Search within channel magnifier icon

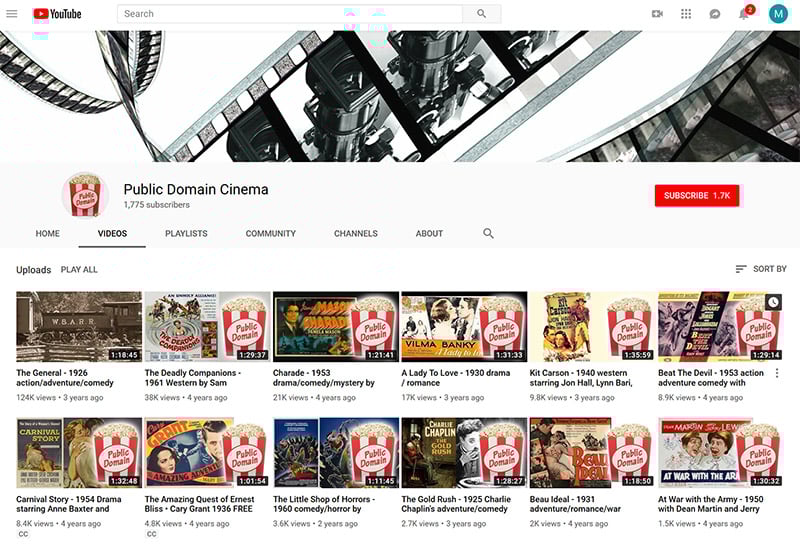(x=488, y=233)
